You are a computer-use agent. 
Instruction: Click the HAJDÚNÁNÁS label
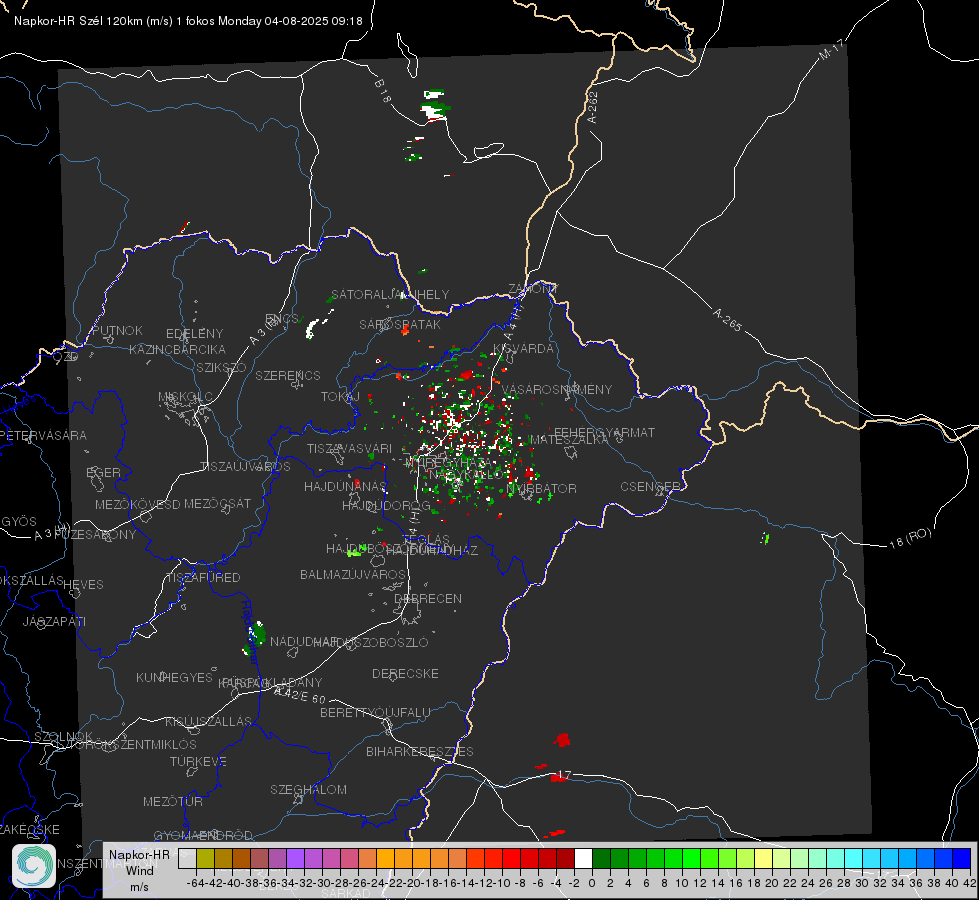[x=345, y=486]
